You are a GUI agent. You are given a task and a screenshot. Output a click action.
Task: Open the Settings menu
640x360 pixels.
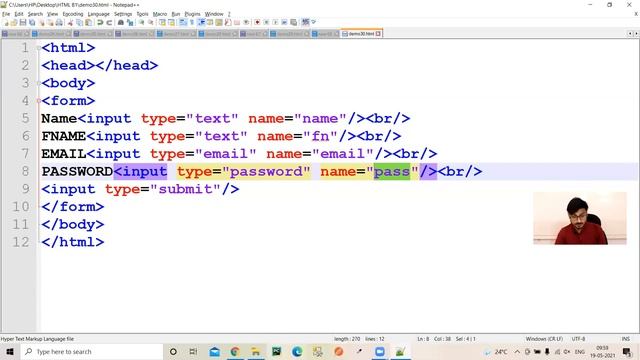[123, 14]
